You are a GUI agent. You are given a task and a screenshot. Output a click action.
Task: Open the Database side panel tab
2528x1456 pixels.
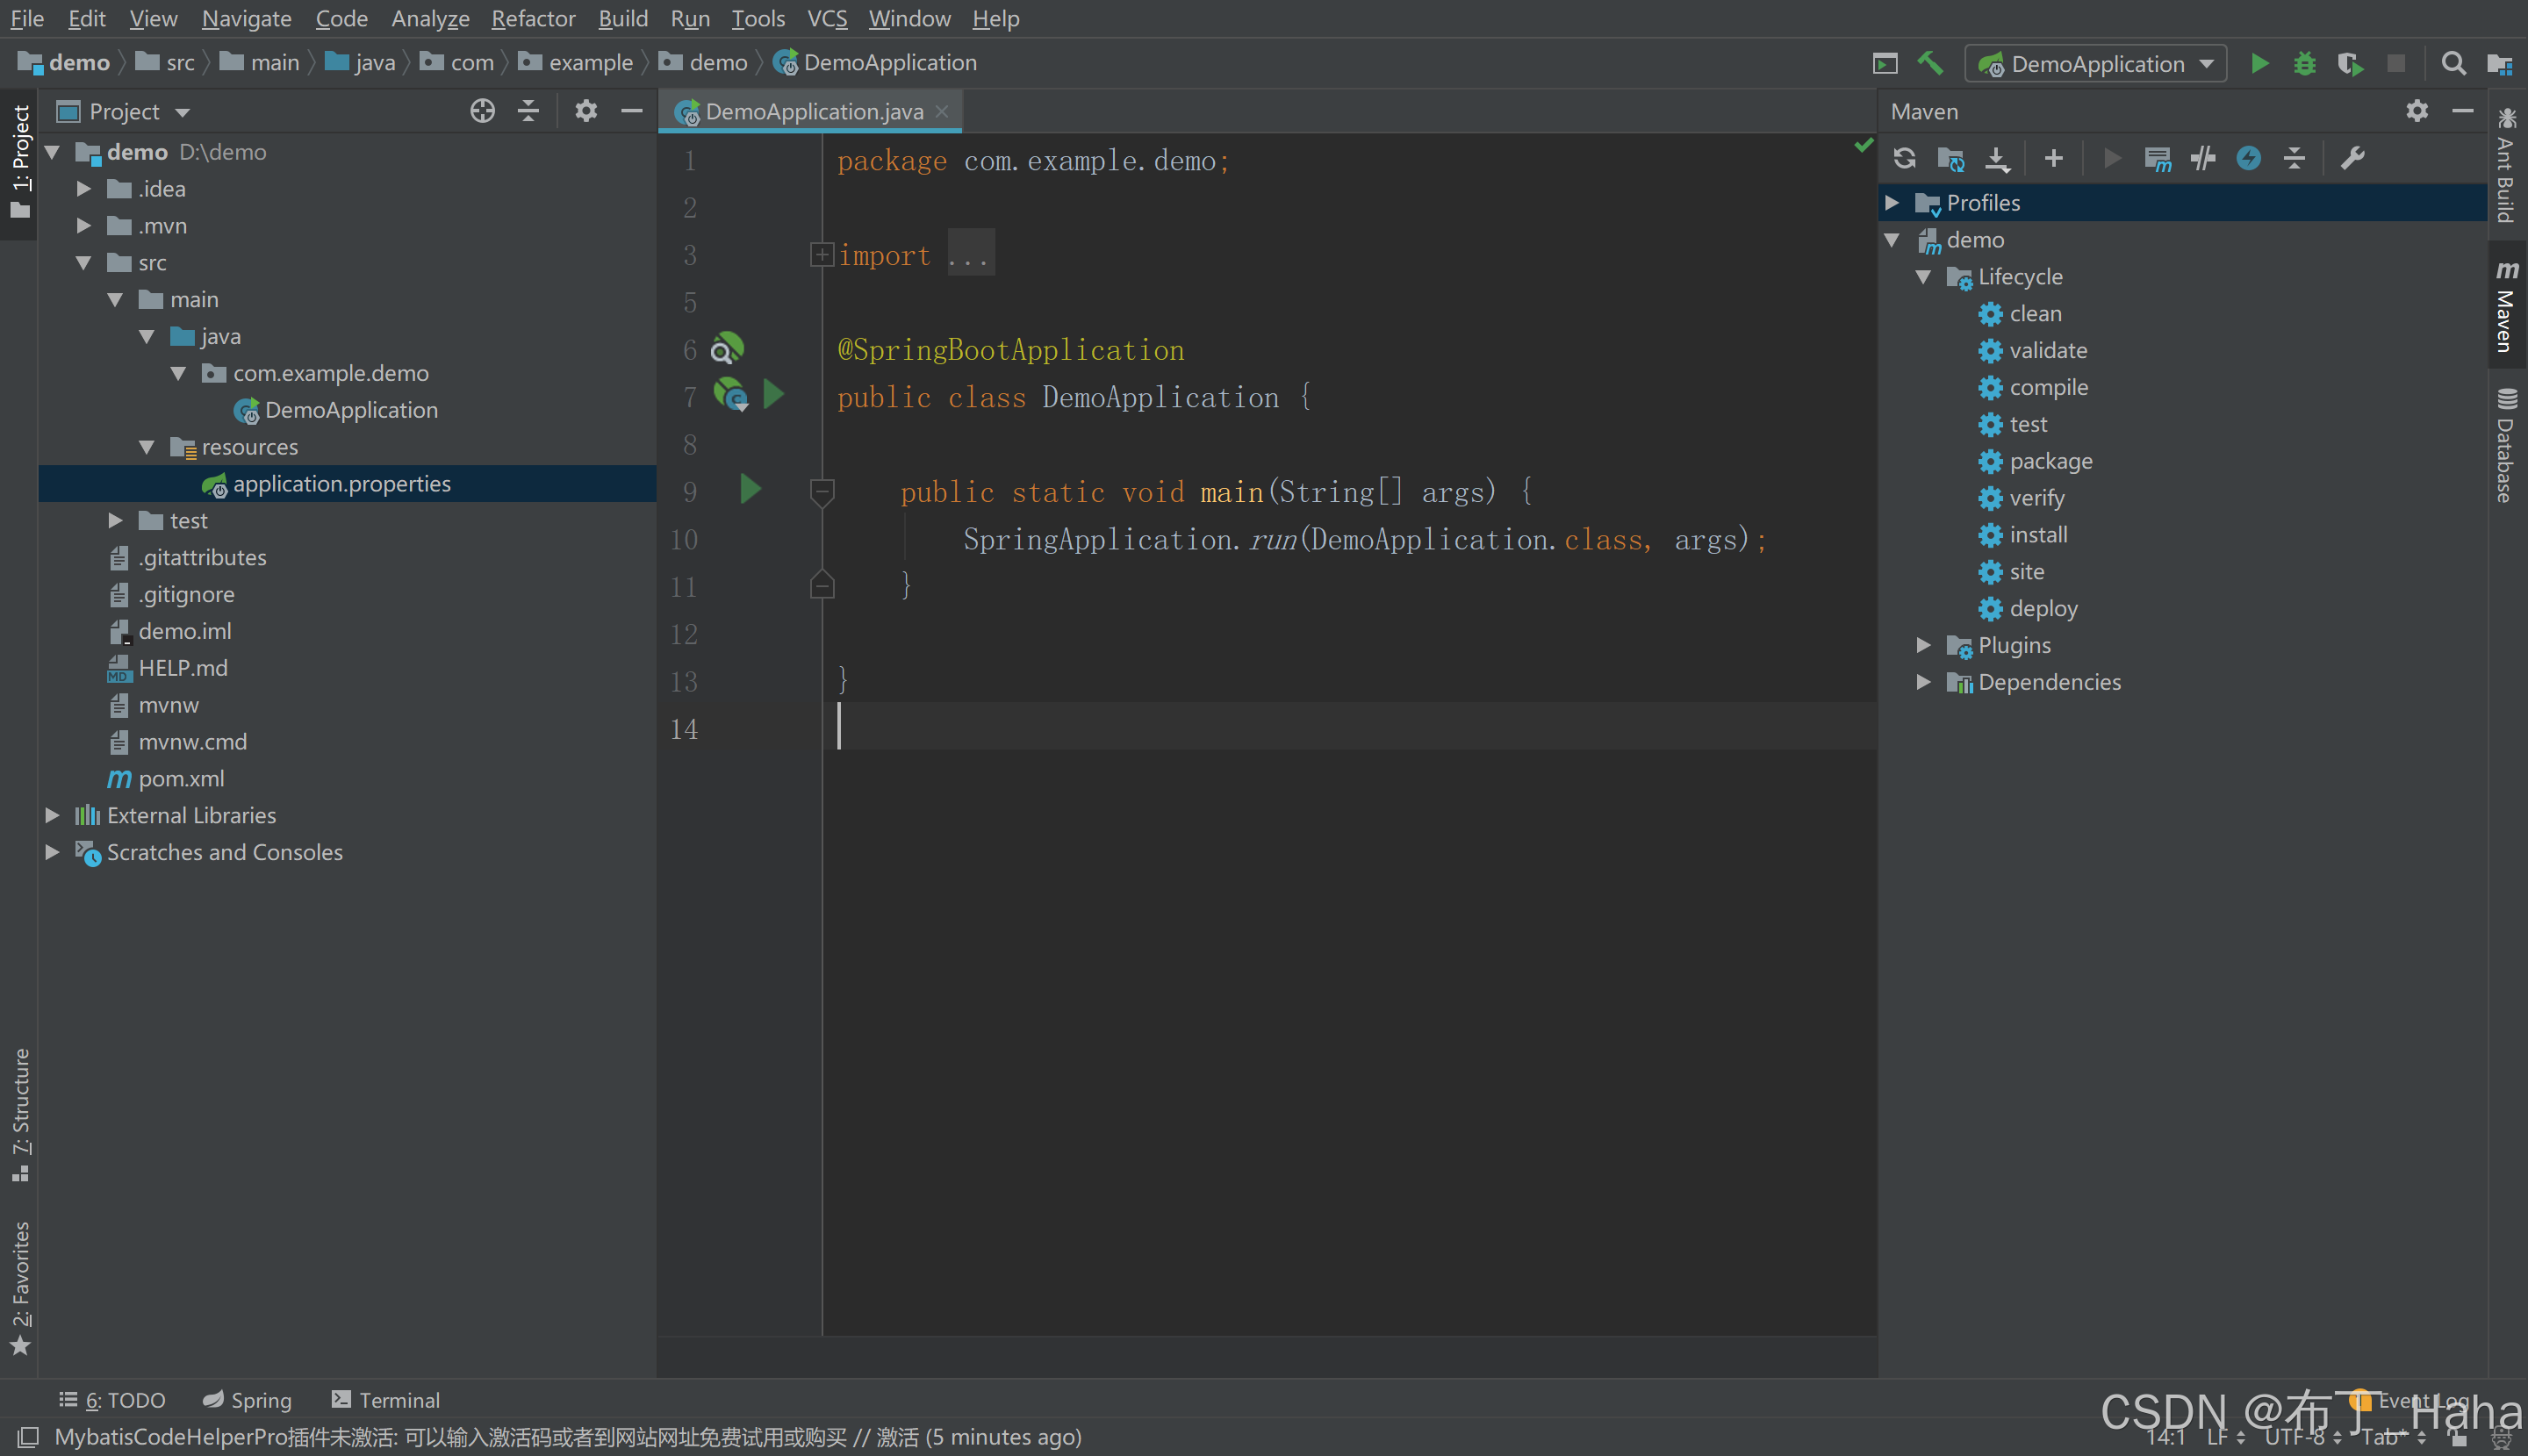click(x=2506, y=445)
